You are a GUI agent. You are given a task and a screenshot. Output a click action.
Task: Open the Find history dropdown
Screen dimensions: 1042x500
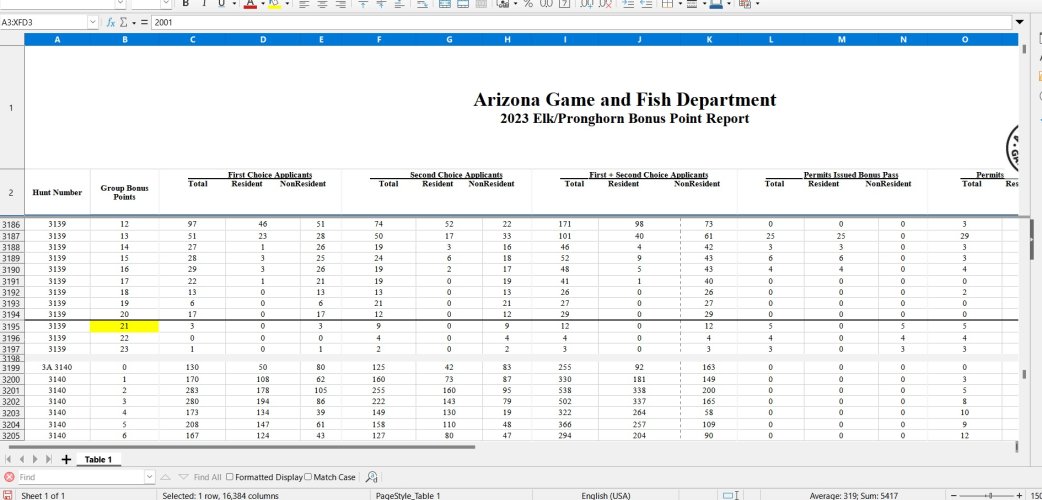(149, 477)
